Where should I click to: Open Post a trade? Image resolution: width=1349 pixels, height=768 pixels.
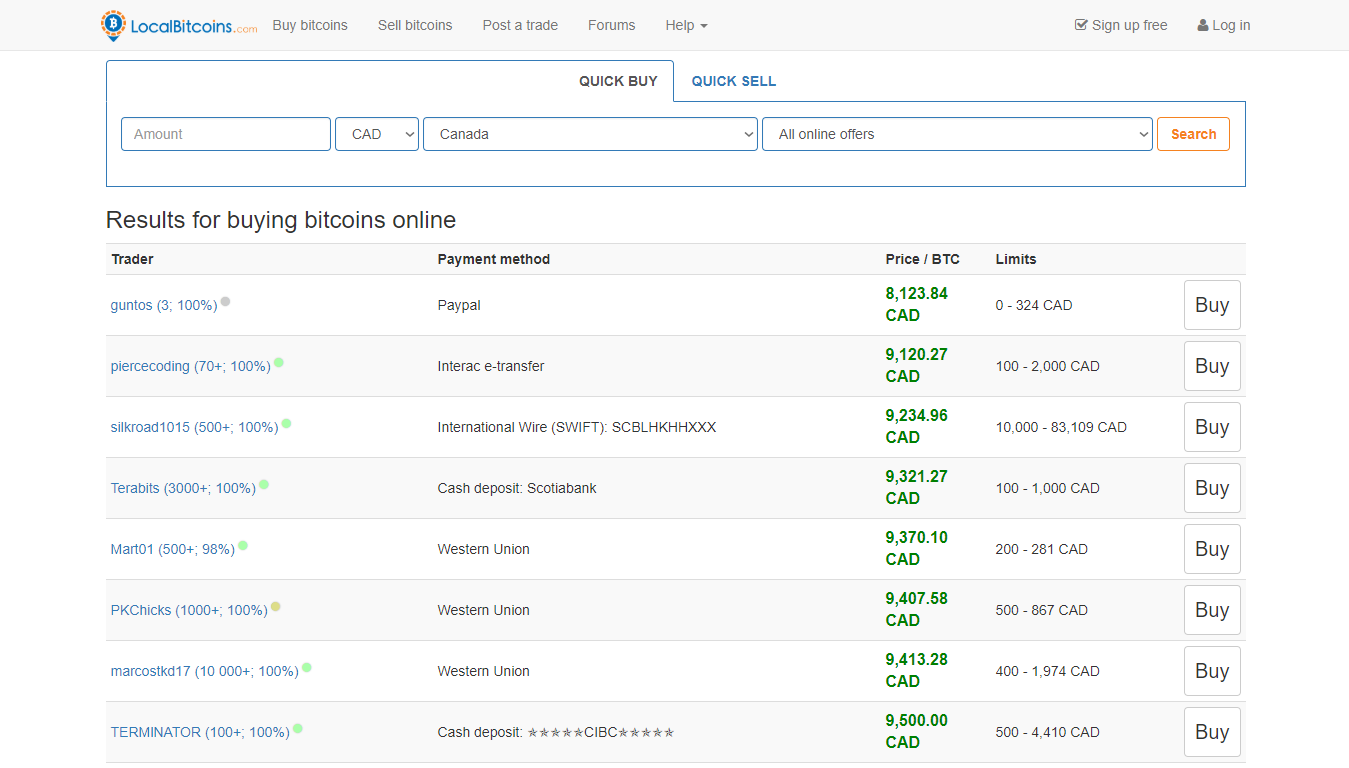coord(520,25)
